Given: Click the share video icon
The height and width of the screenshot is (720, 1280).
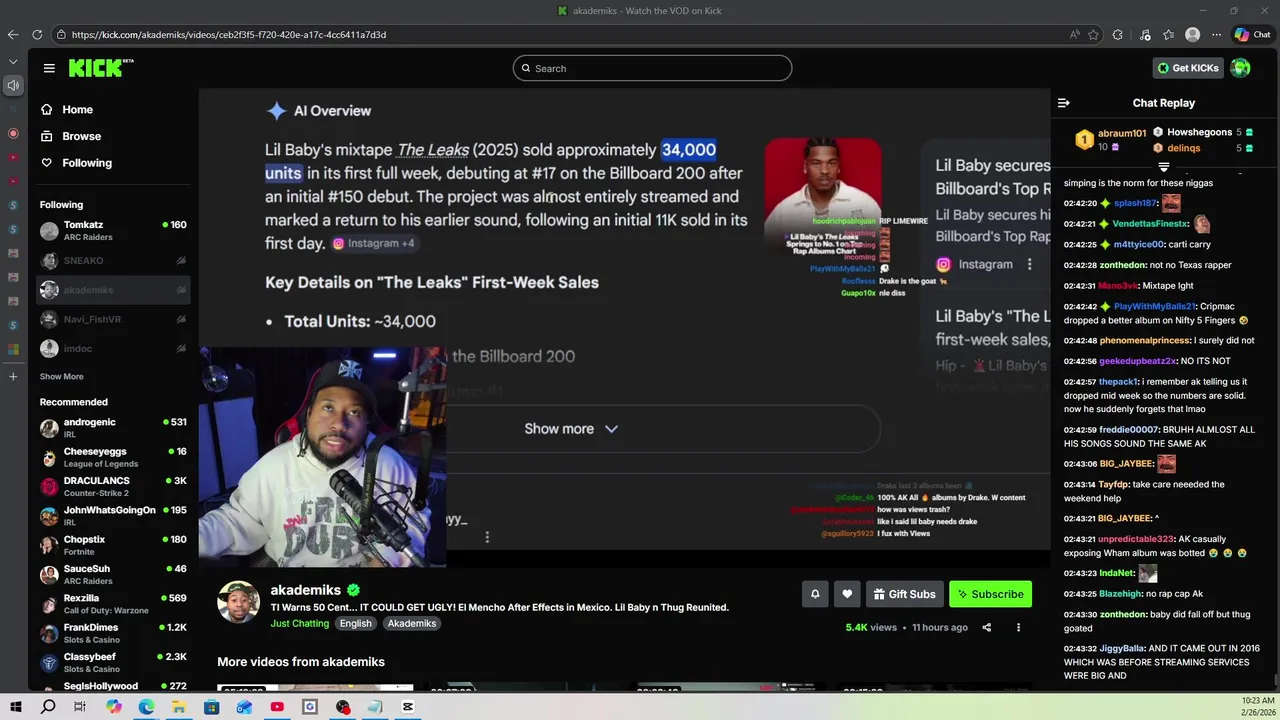Looking at the screenshot, I should click(x=986, y=628).
